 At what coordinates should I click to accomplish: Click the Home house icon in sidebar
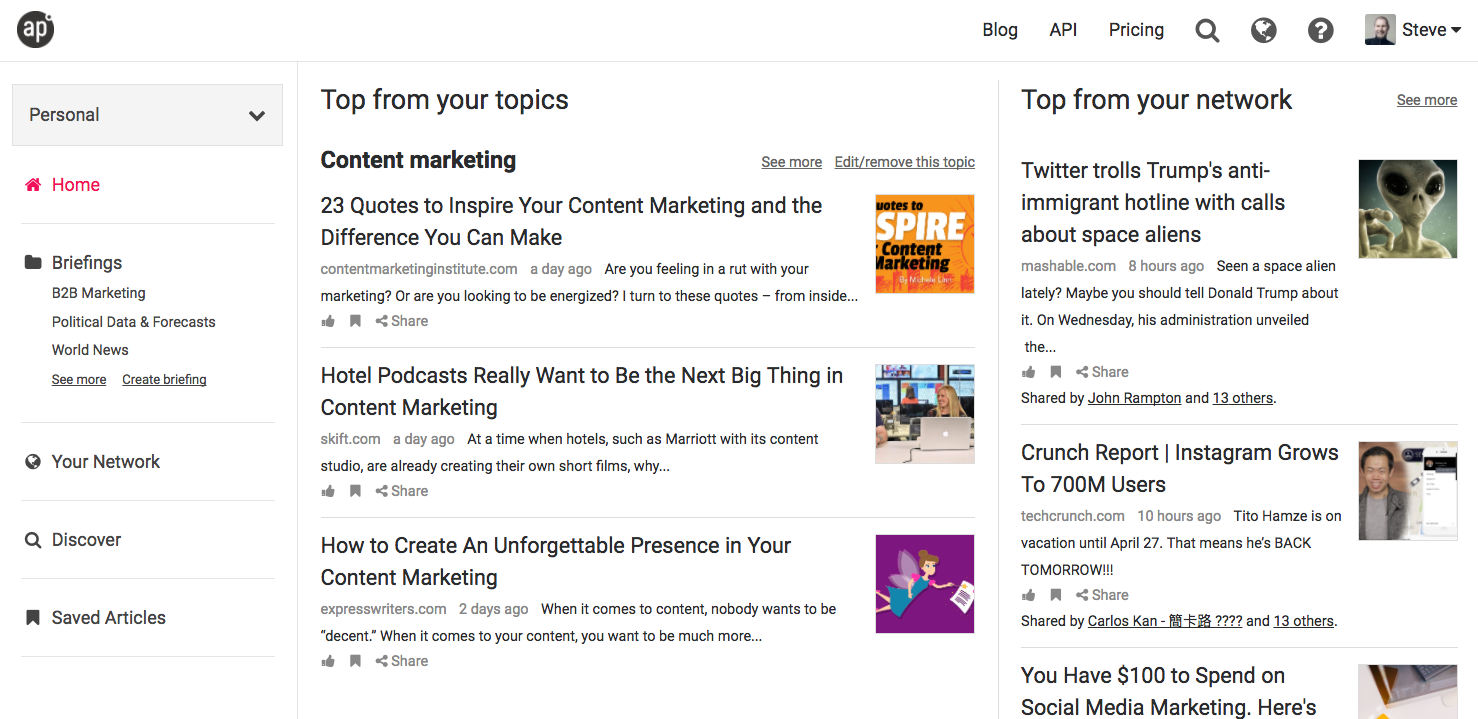33,185
